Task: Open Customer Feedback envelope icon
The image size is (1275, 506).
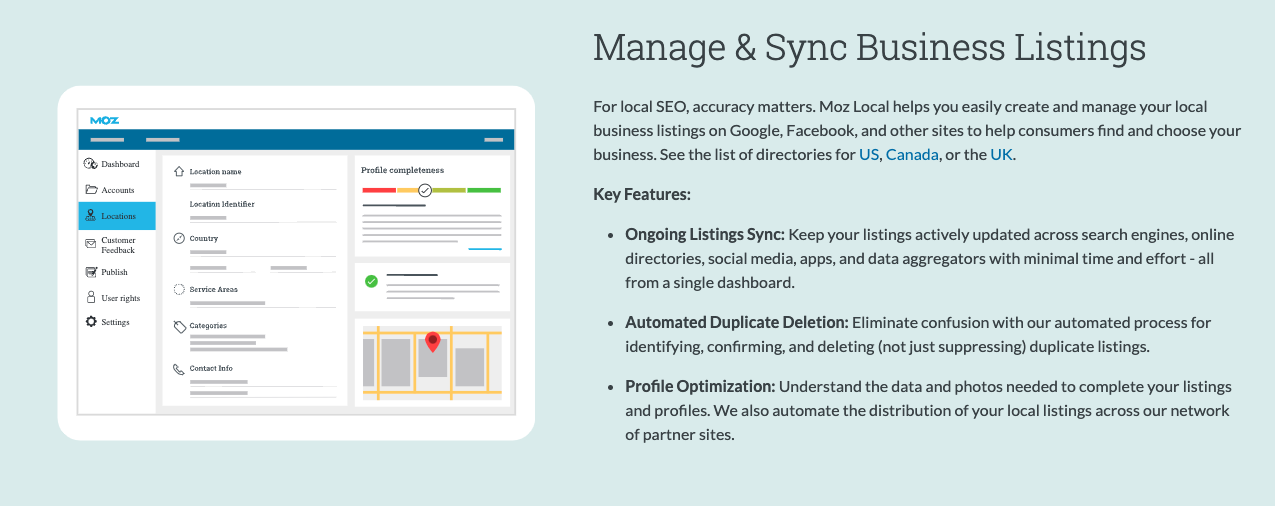Action: coord(90,243)
